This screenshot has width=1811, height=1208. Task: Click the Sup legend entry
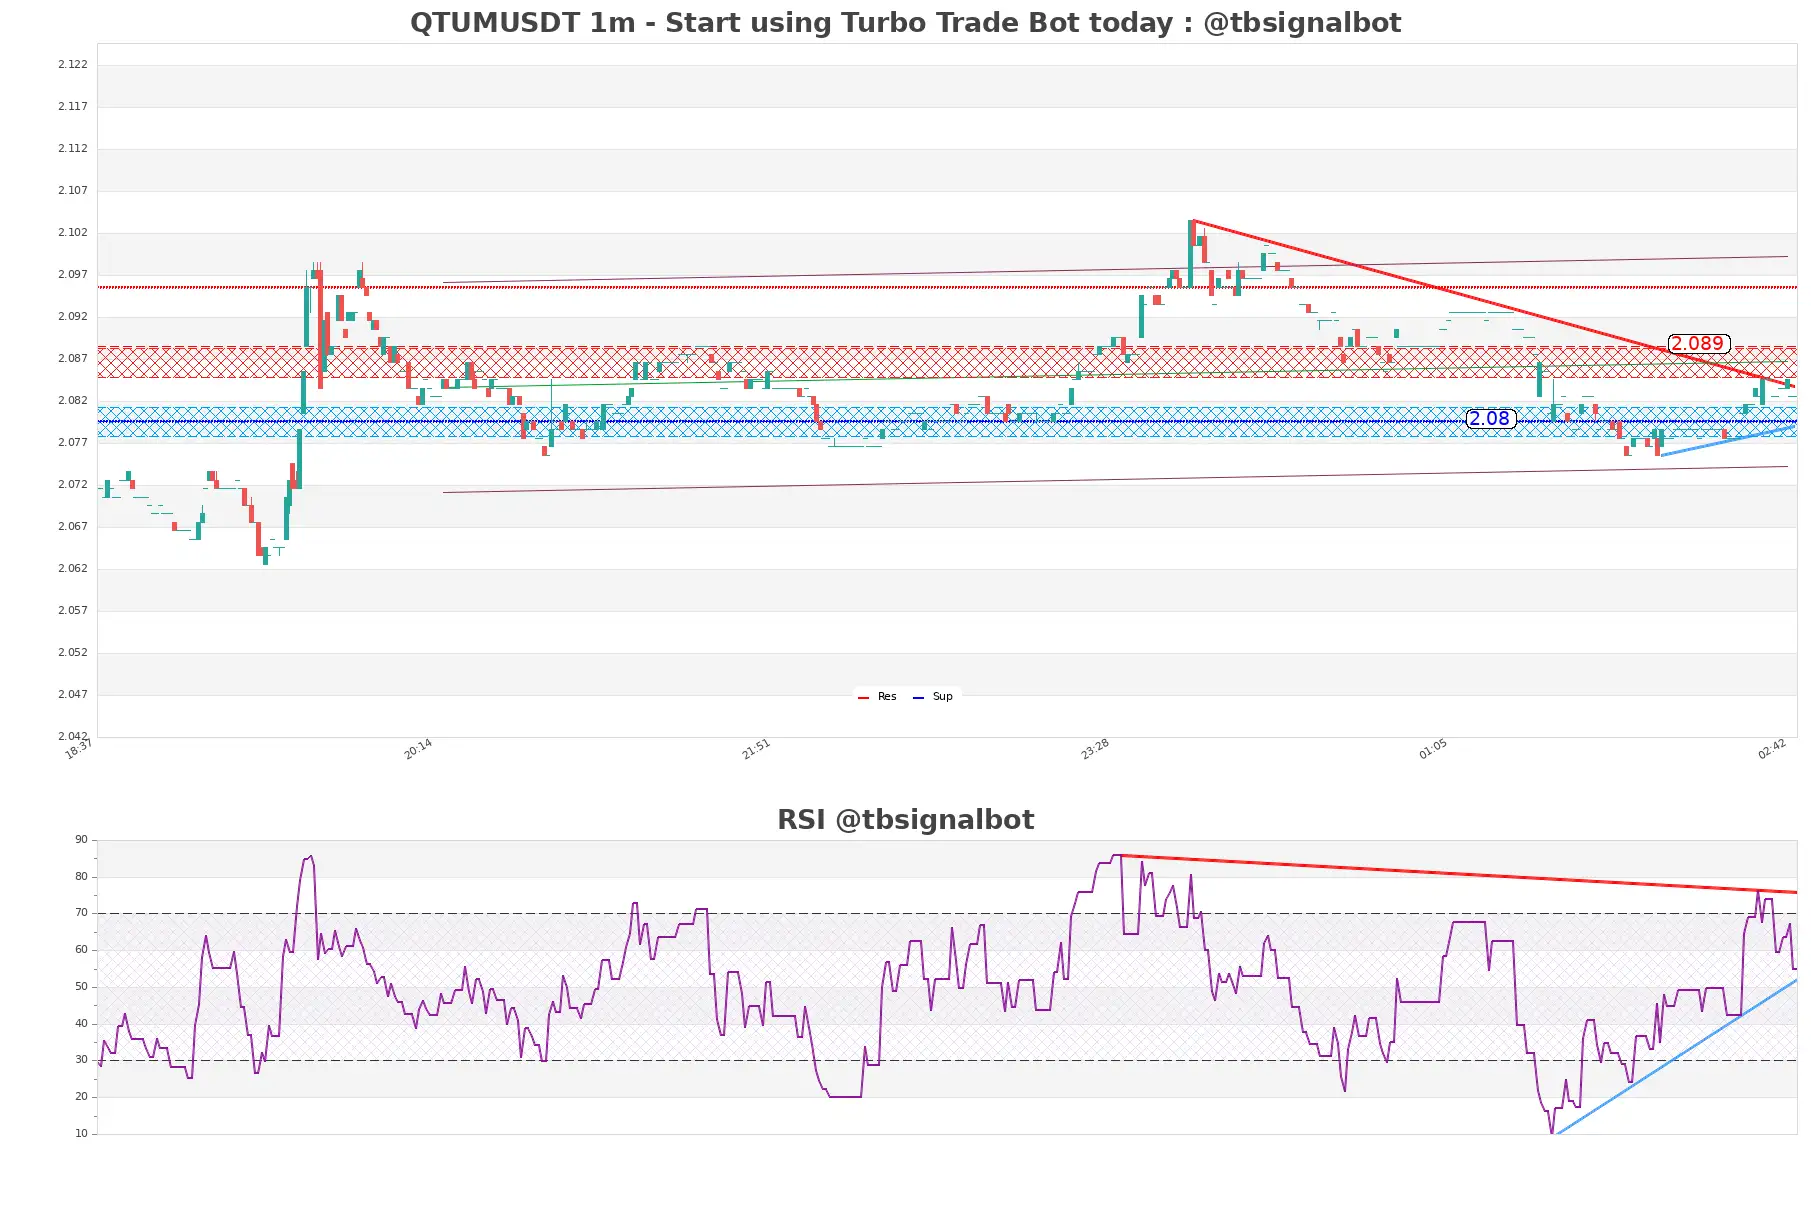[933, 697]
